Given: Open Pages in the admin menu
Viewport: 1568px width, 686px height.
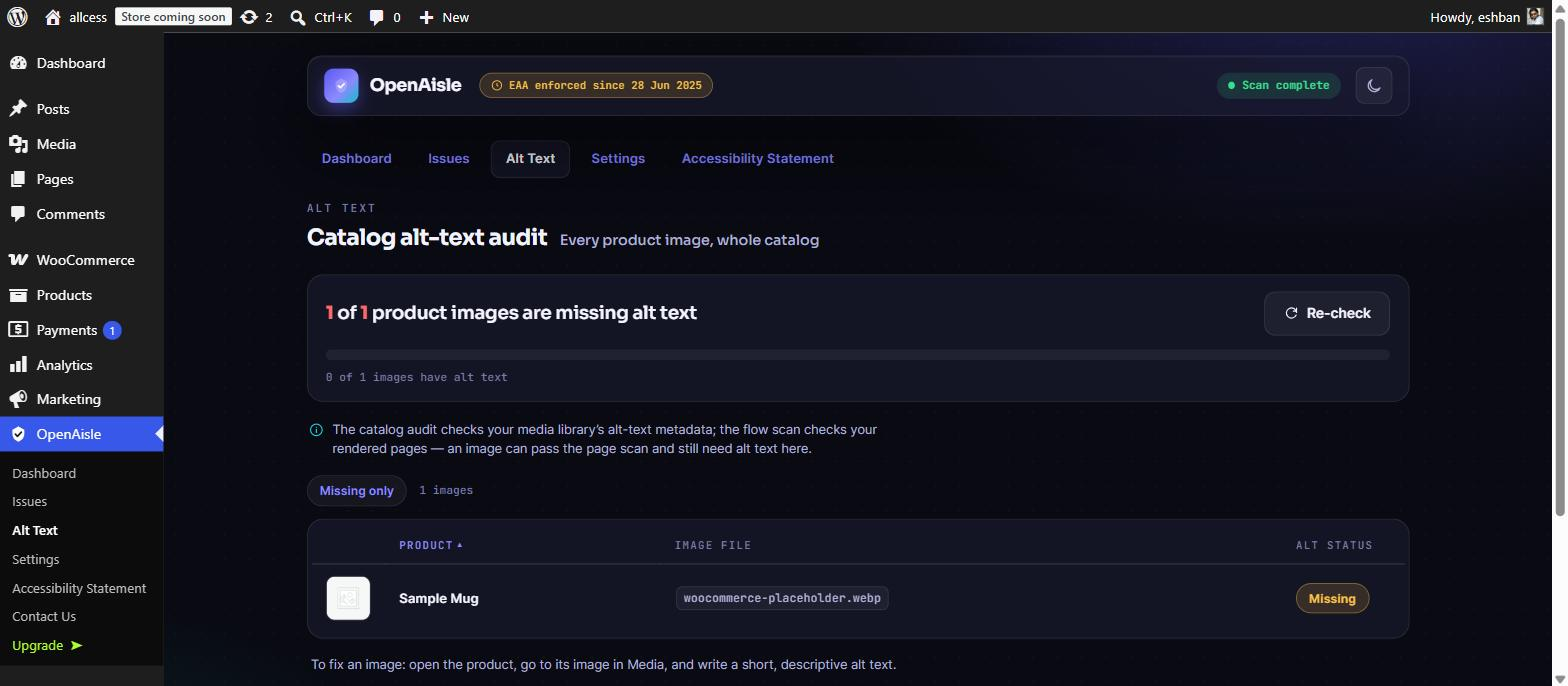Looking at the screenshot, I should coord(55,179).
